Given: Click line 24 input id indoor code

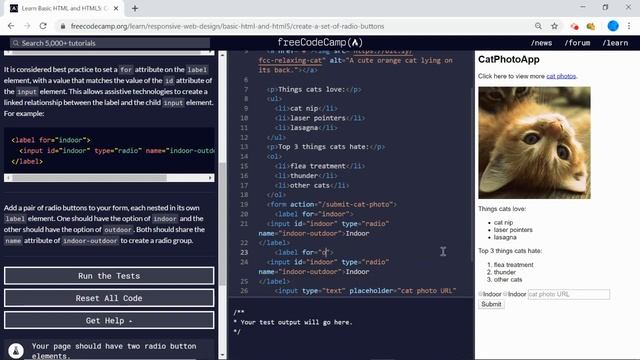Looking at the screenshot, I should [x=328, y=262].
